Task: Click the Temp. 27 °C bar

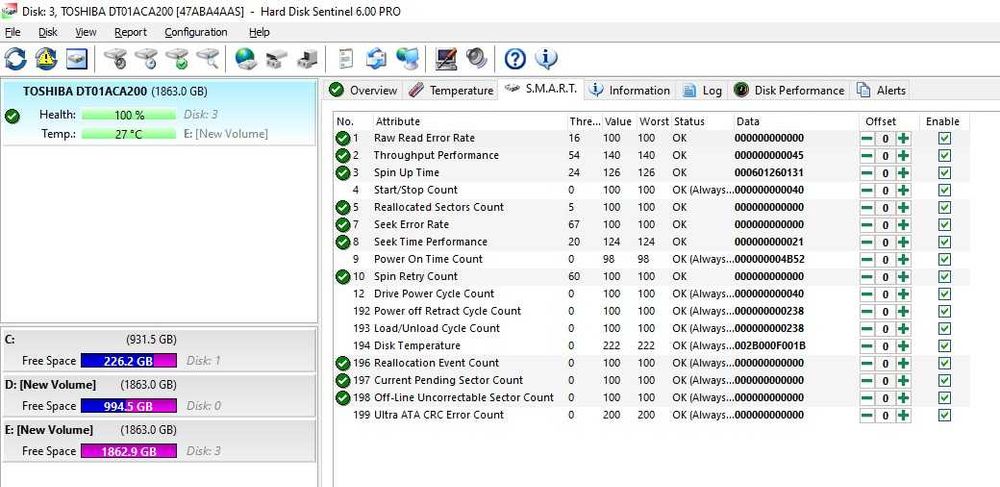Action: pyautogui.click(x=129, y=134)
